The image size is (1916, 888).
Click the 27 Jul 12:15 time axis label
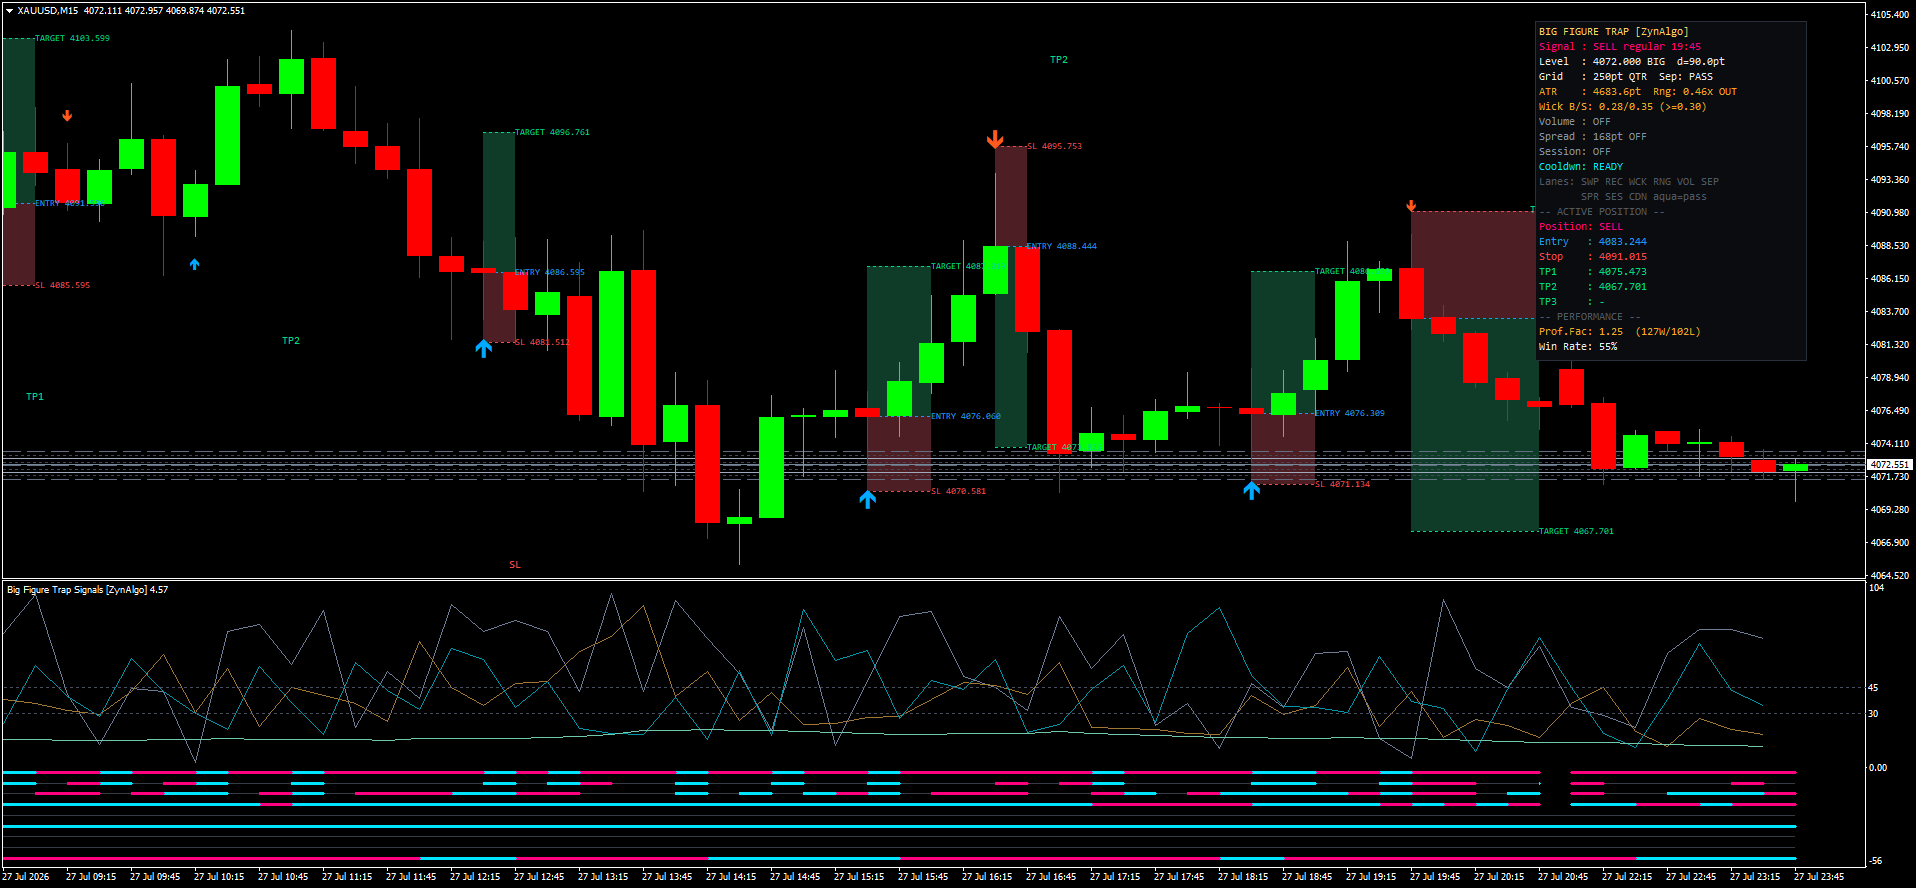coord(475,877)
